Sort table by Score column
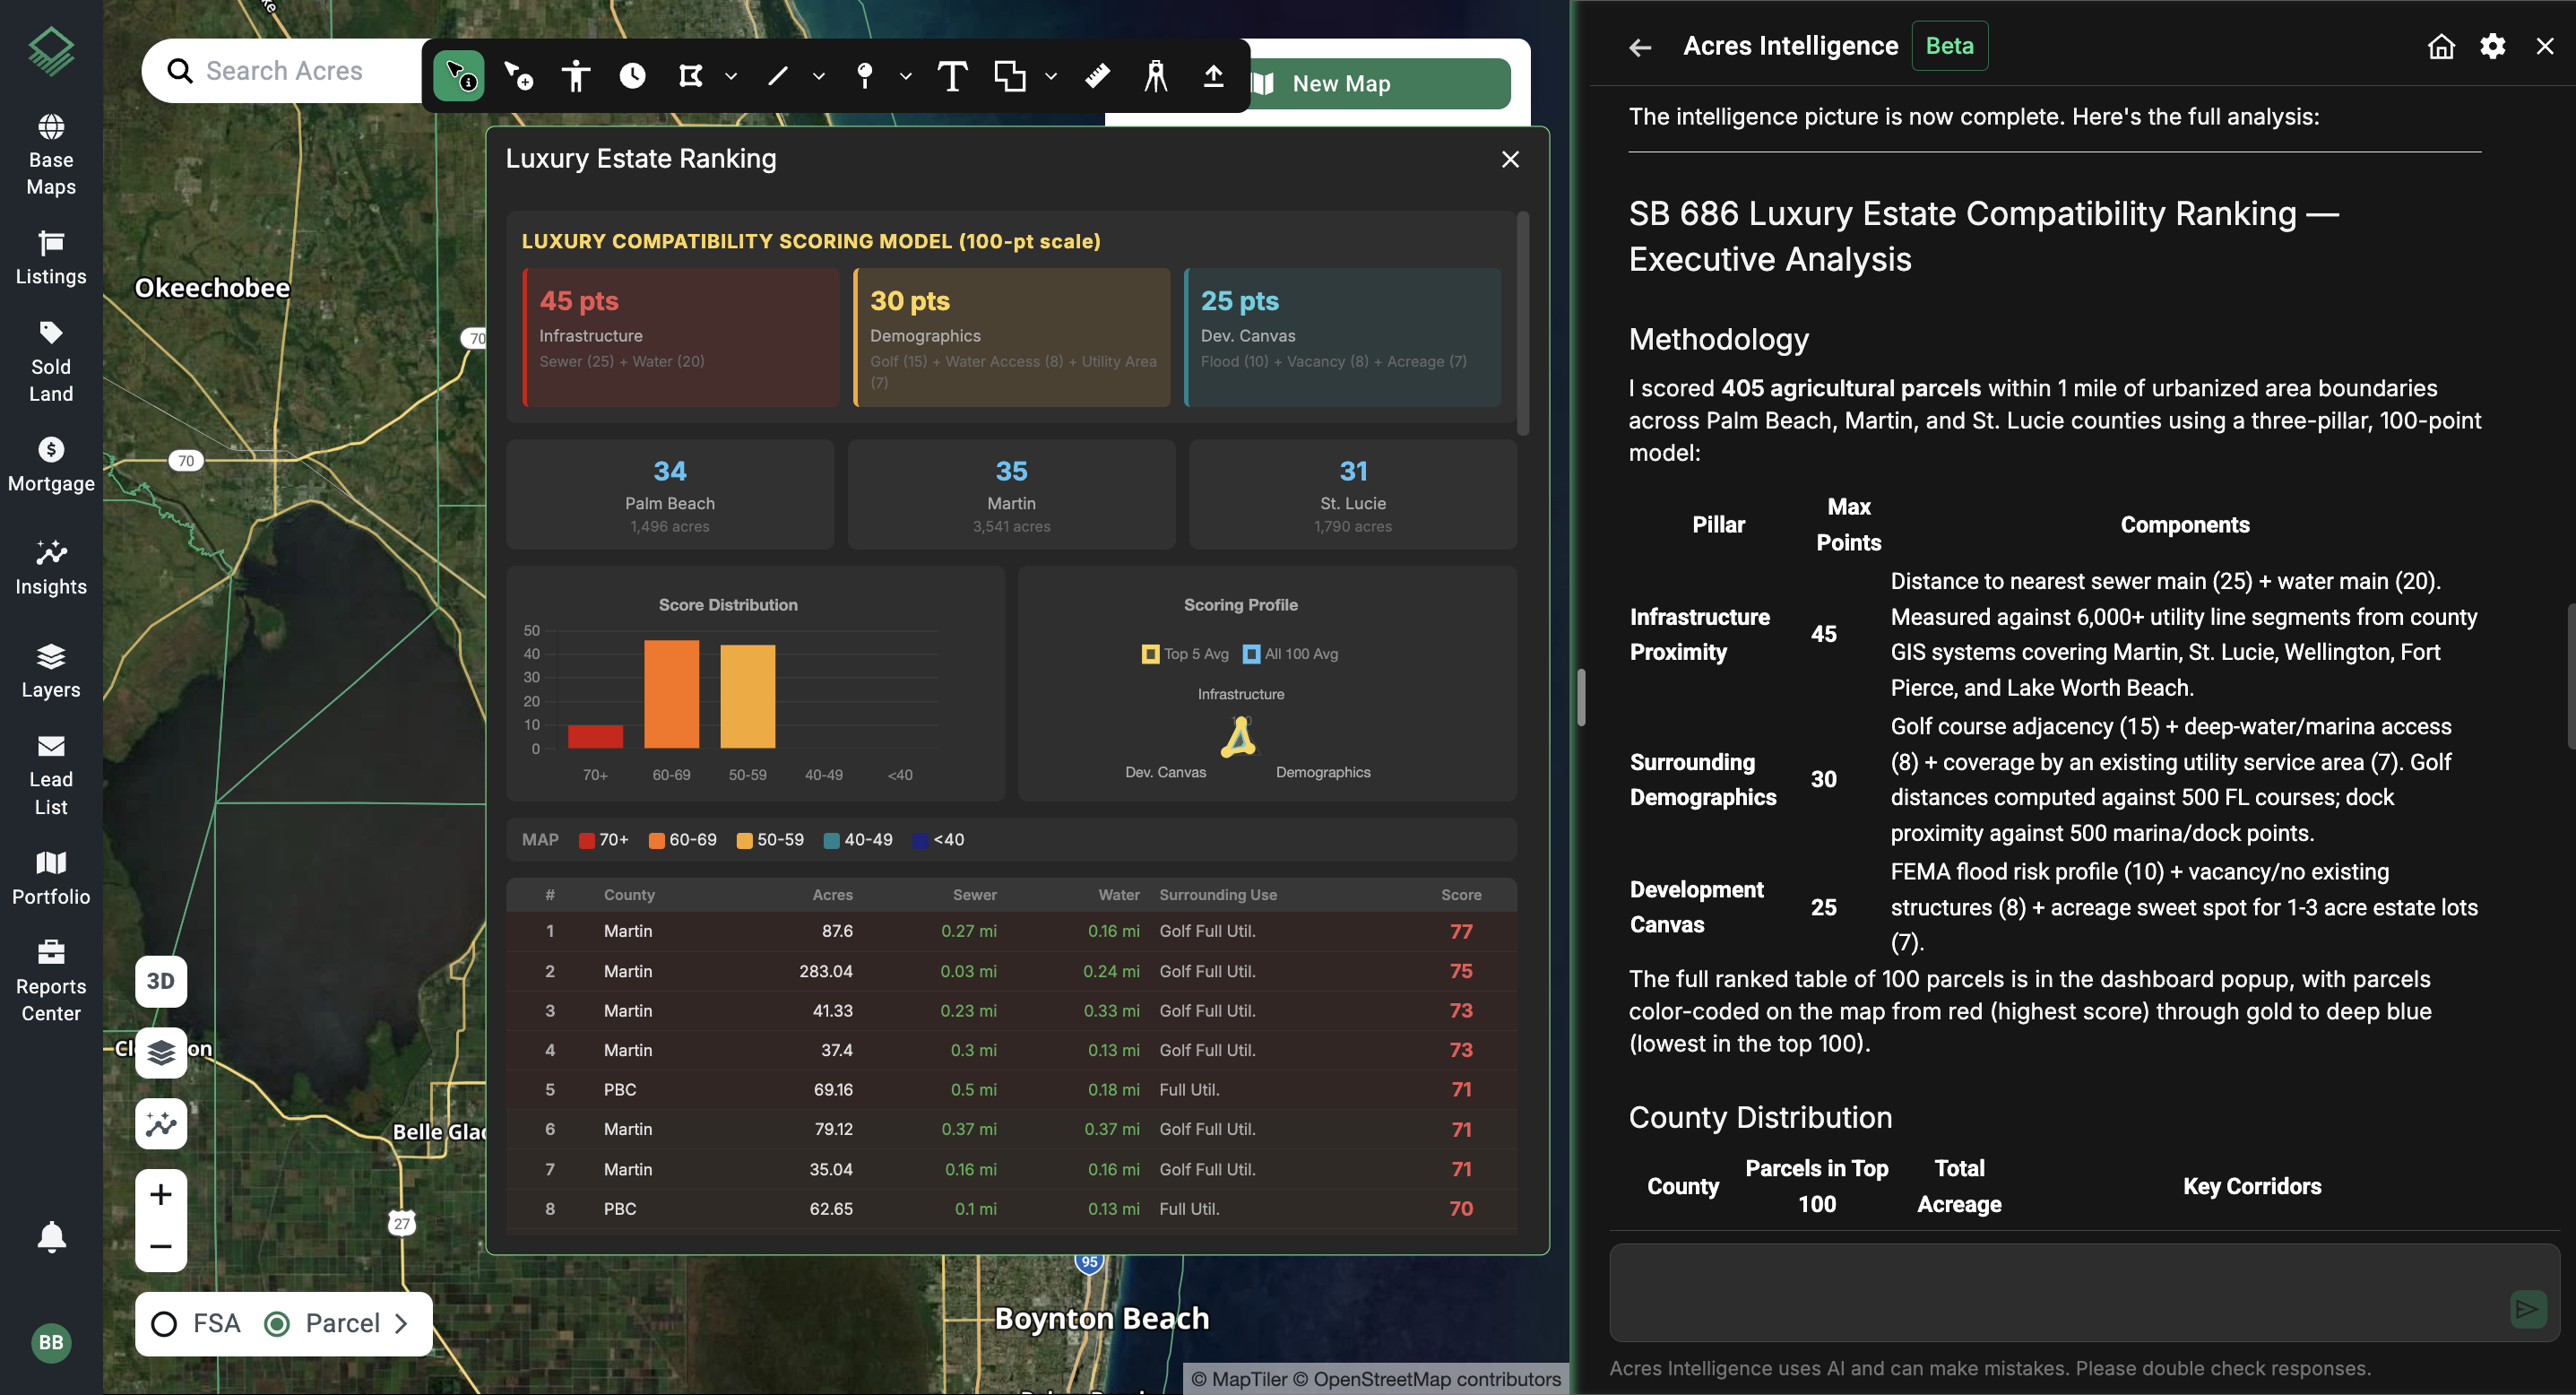The width and height of the screenshot is (2576, 1395). pyautogui.click(x=1461, y=895)
